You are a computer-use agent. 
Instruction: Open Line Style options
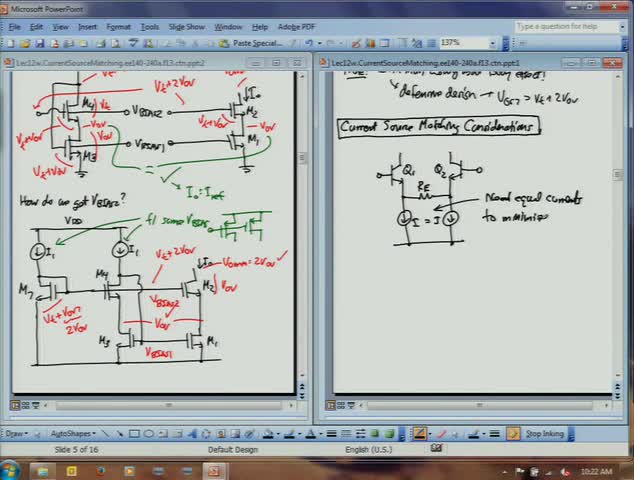tap(332, 434)
